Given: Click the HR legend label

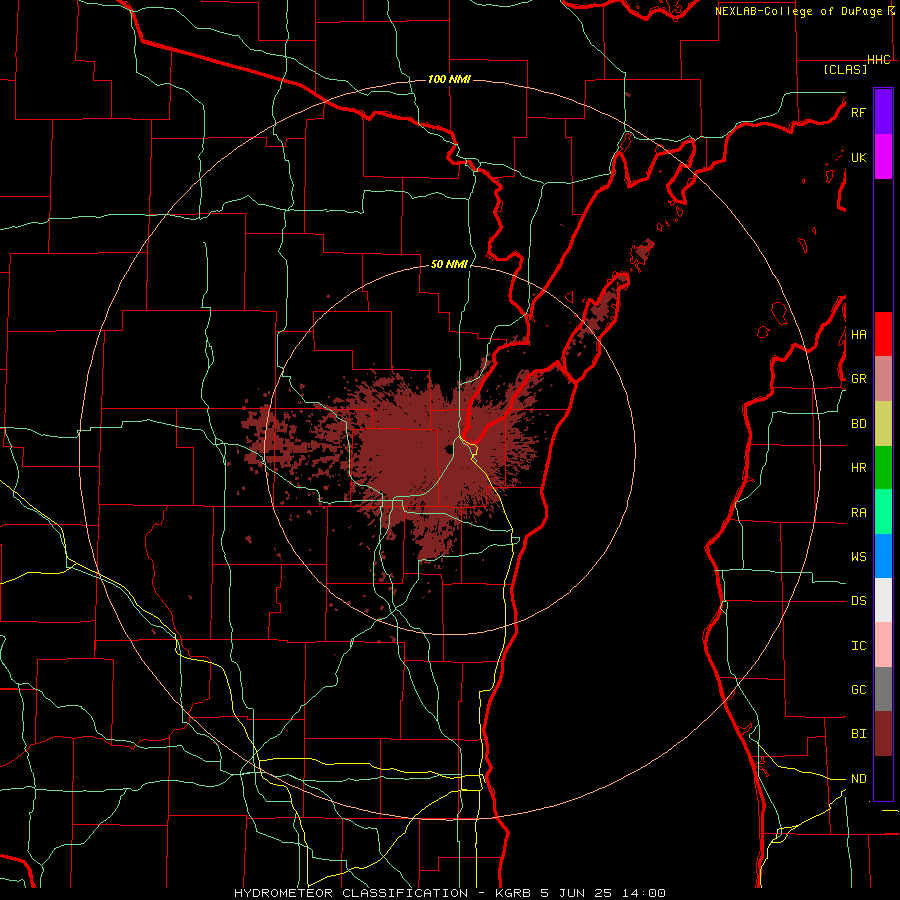Looking at the screenshot, I should tap(858, 468).
